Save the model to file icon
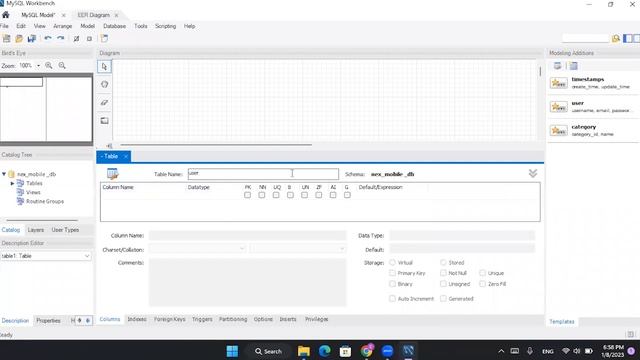Screen dimensions: 640x360 (31, 38)
